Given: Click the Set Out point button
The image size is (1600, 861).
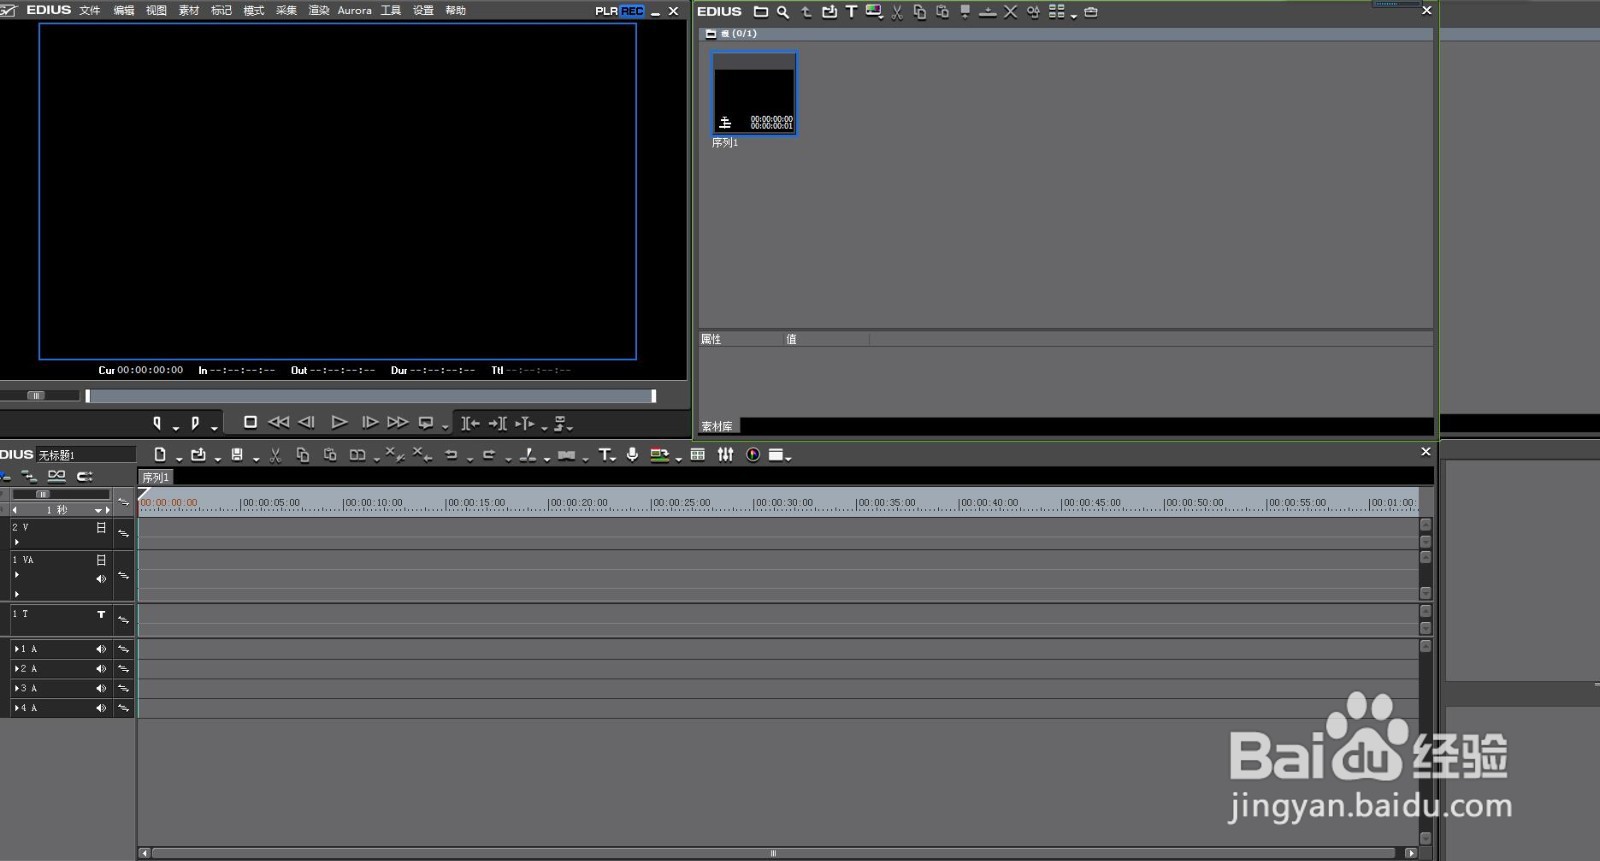Looking at the screenshot, I should point(195,423).
